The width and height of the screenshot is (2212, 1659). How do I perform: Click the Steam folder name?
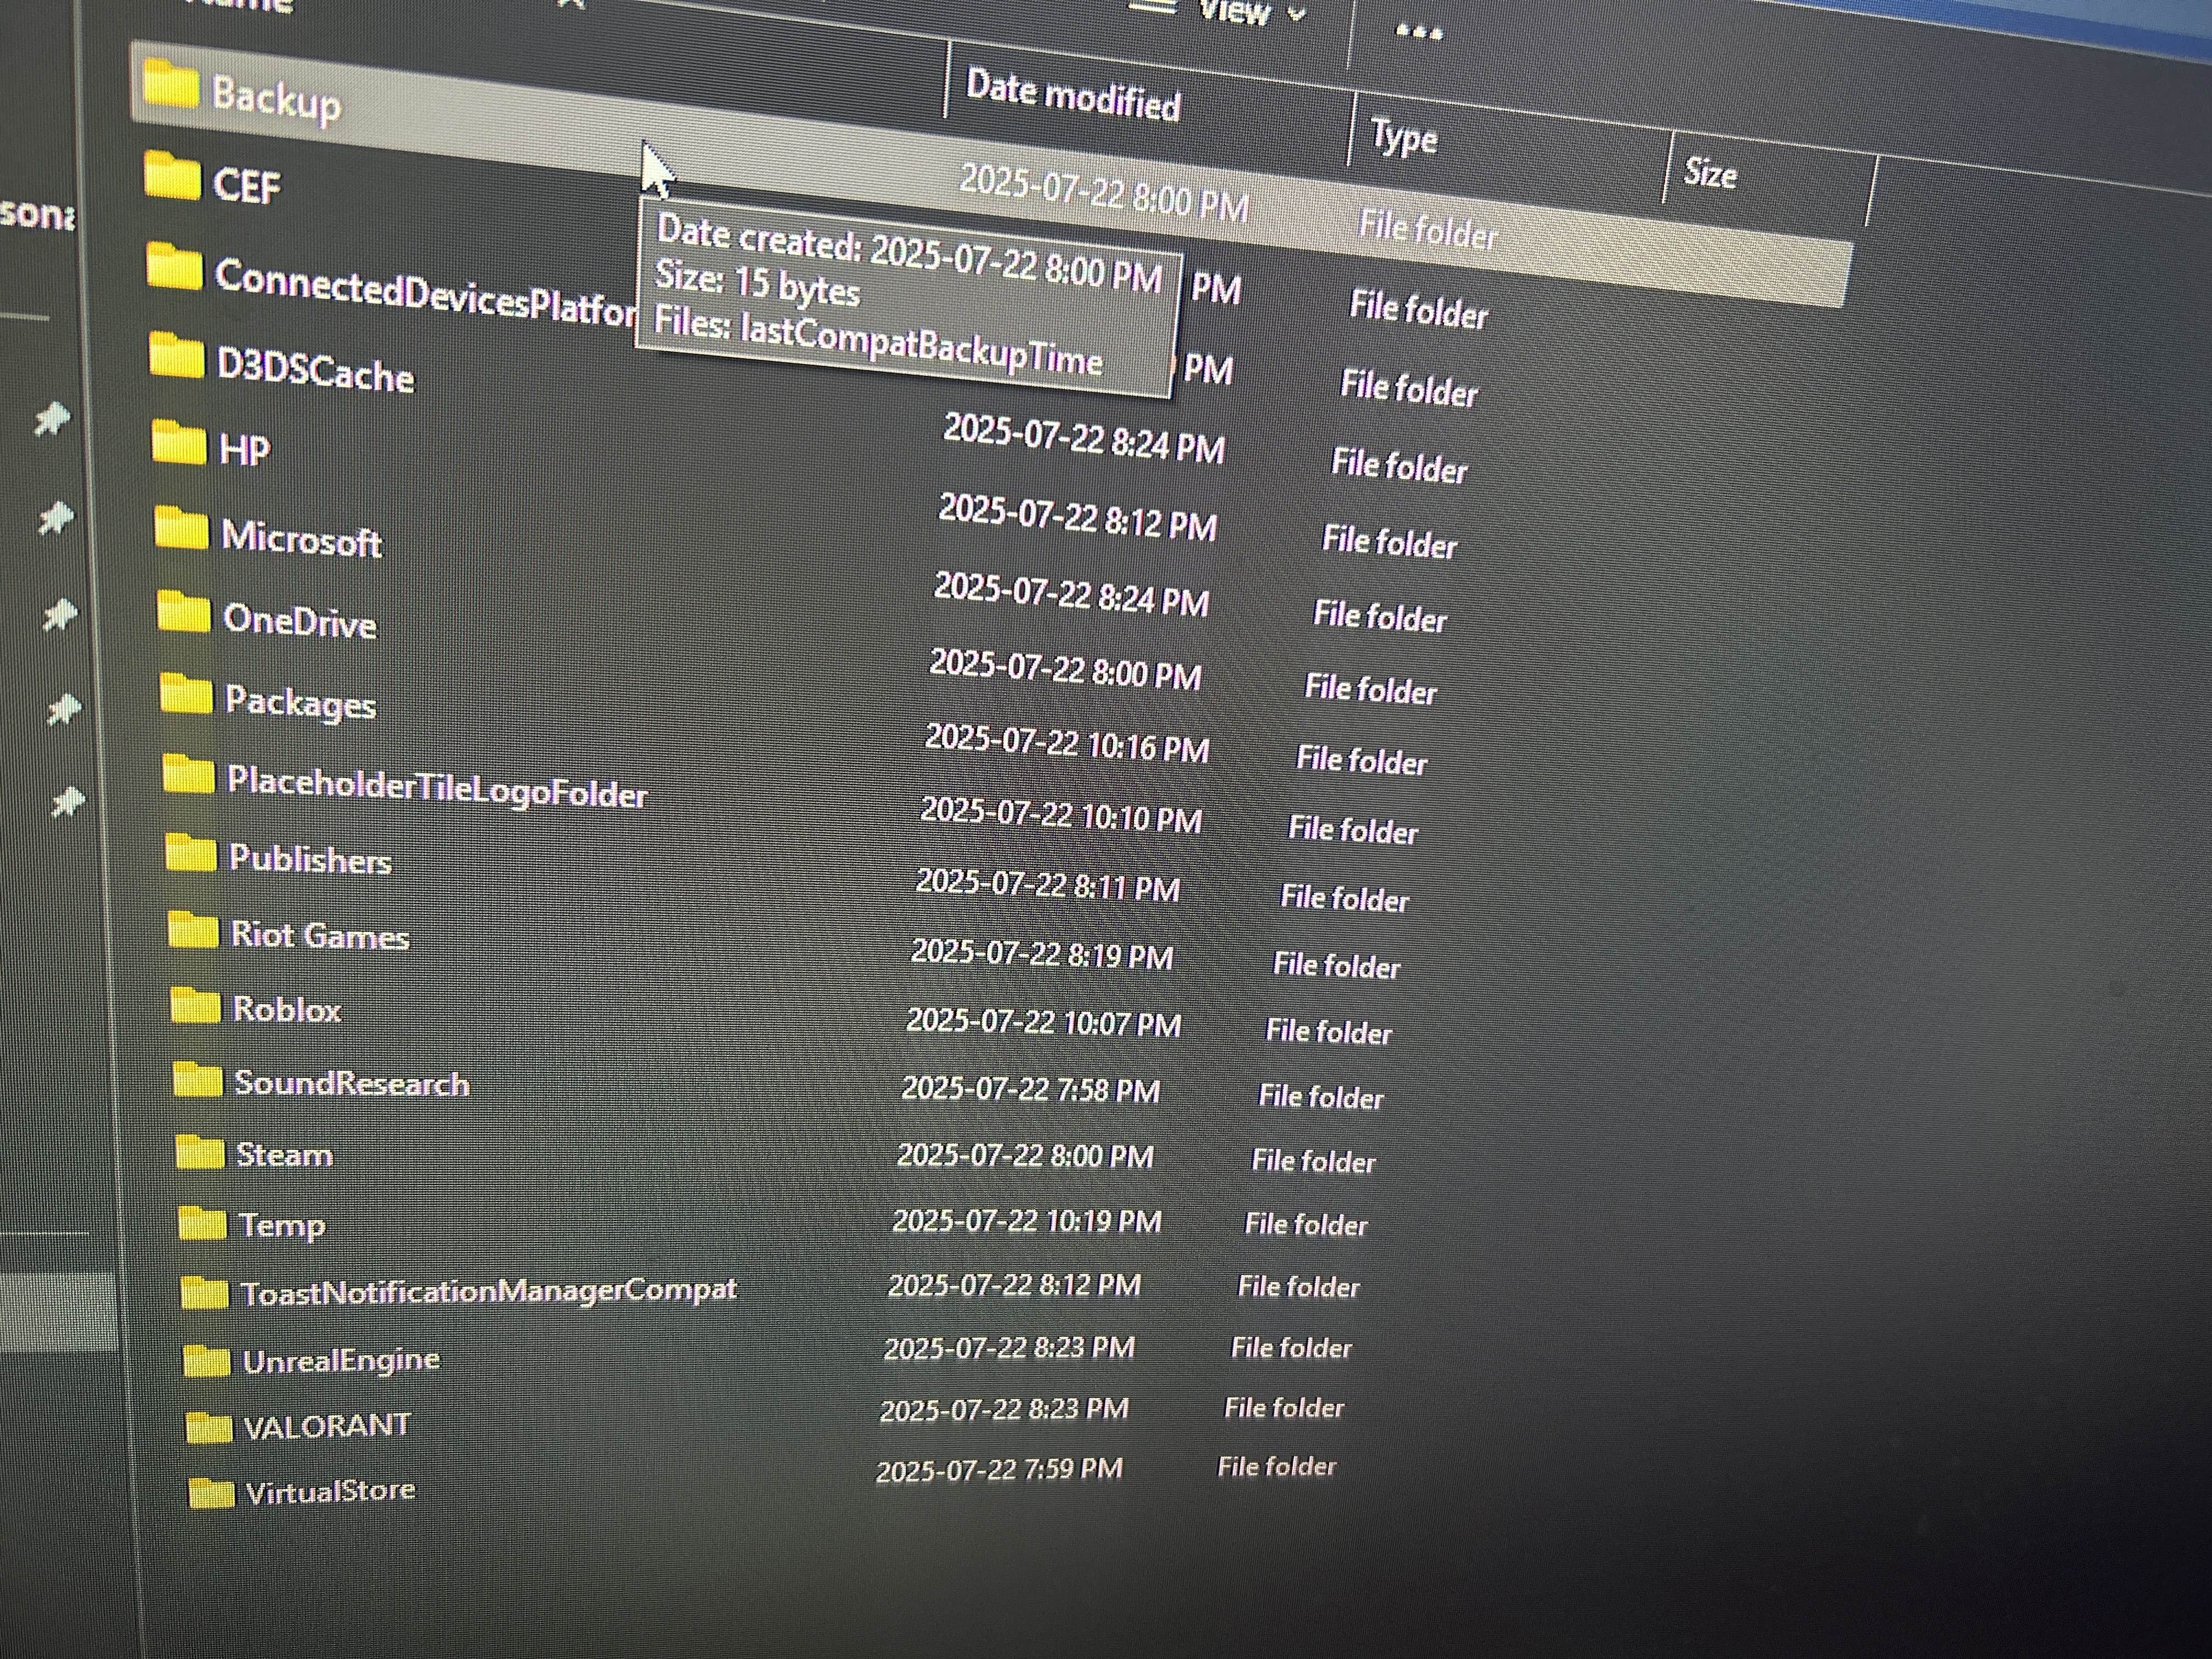[x=285, y=1155]
